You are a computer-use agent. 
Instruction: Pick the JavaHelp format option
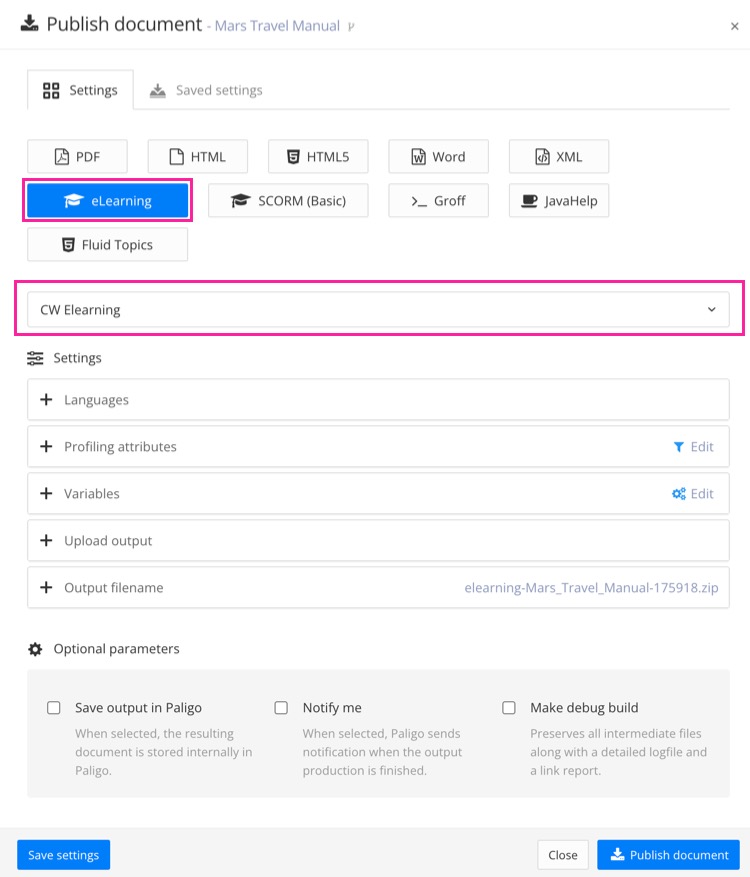click(558, 200)
